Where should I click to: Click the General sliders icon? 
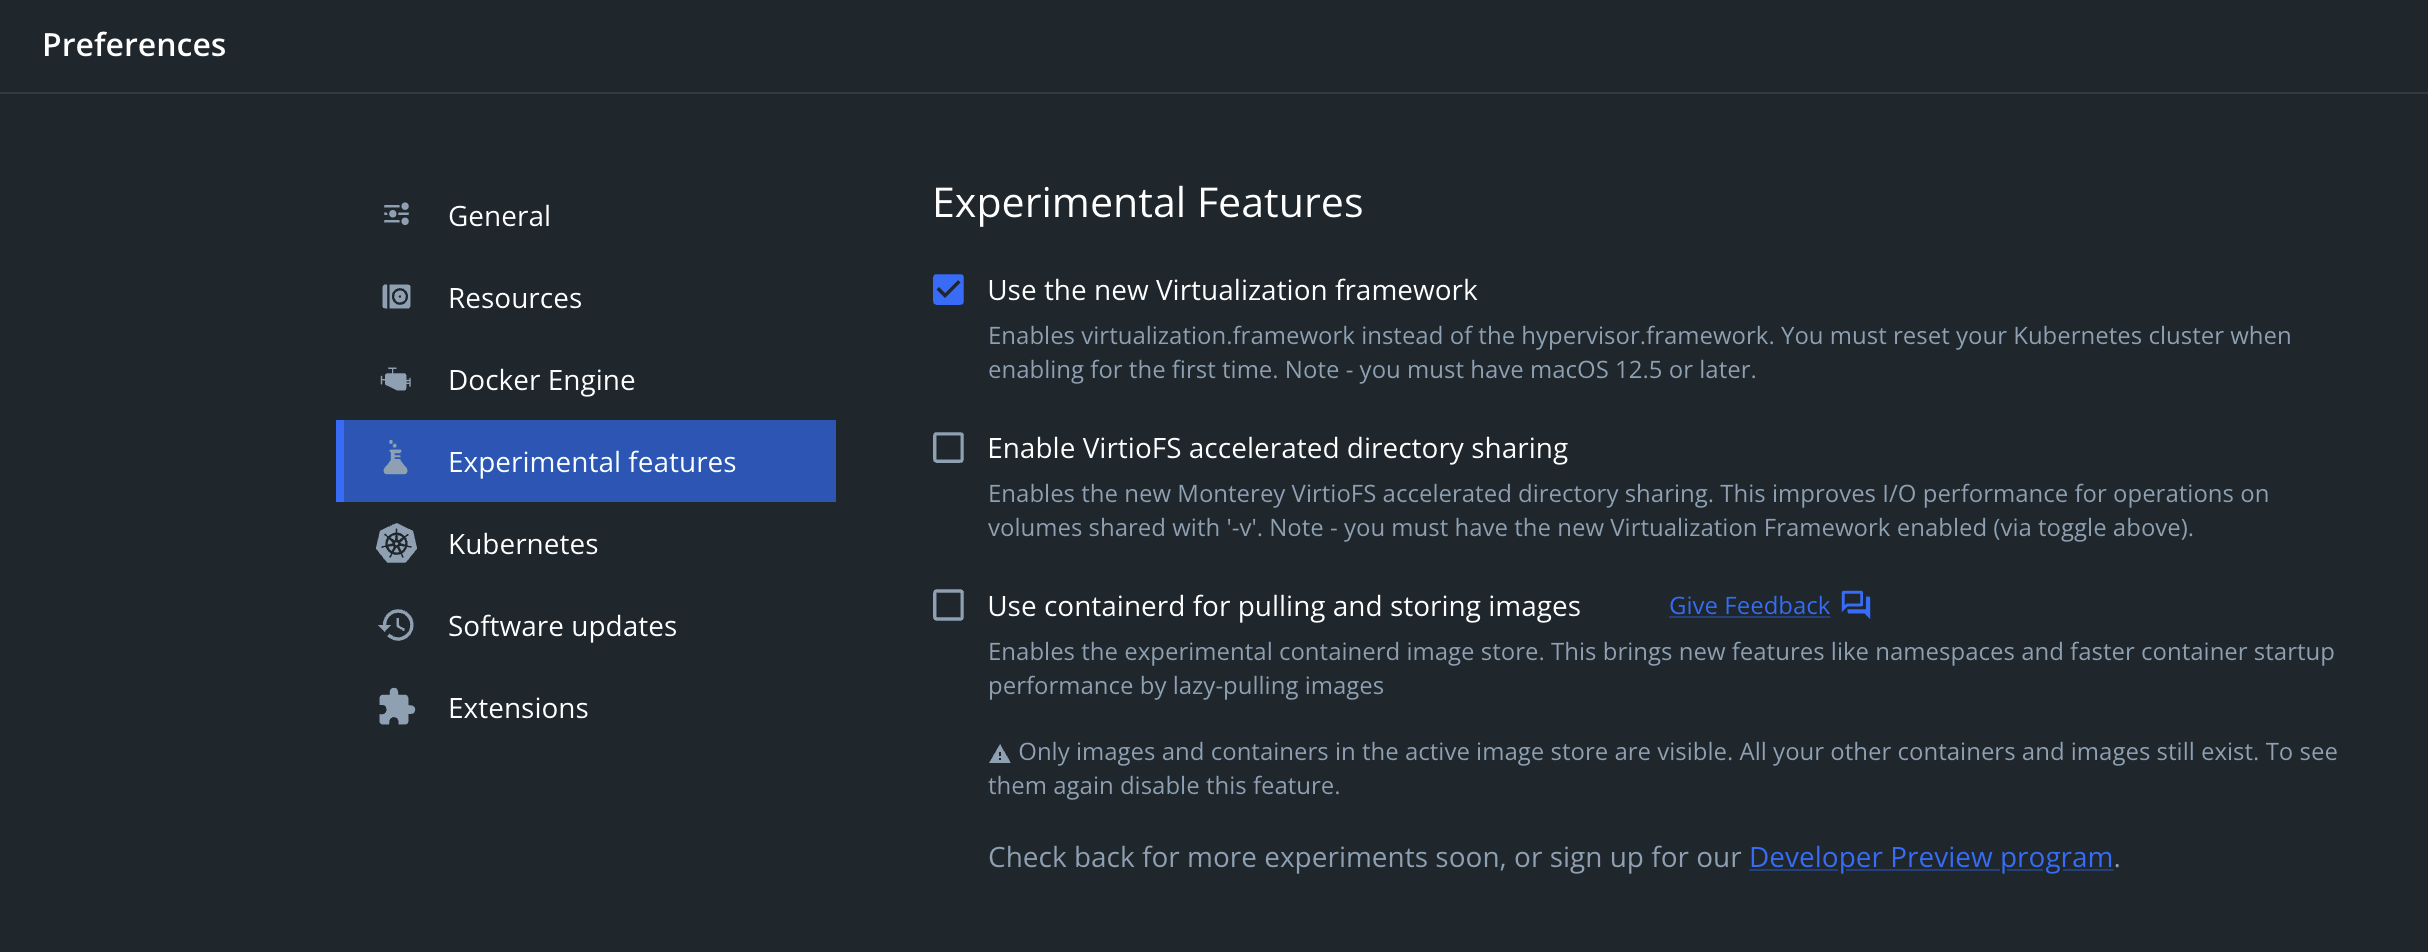(396, 214)
